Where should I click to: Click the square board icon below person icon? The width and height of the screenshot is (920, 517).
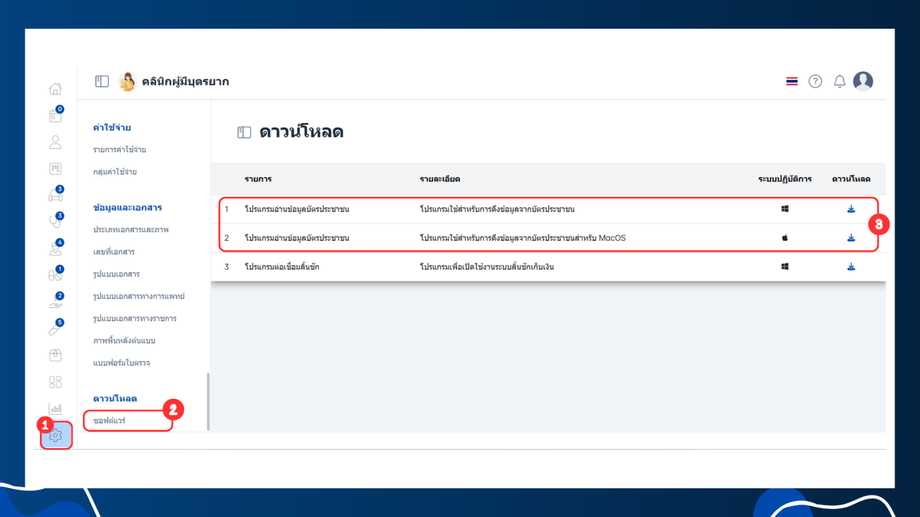tap(55, 169)
